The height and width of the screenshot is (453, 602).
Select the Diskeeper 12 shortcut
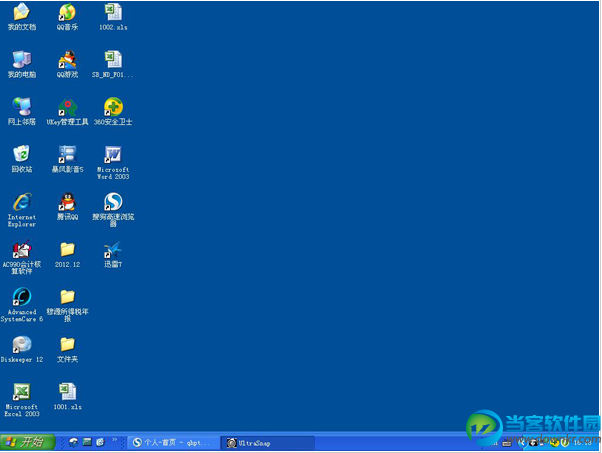click(x=22, y=349)
